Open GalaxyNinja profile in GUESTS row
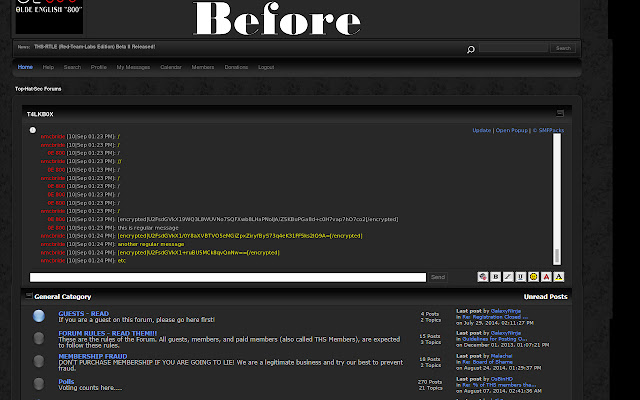The image size is (640, 400). pos(506,311)
